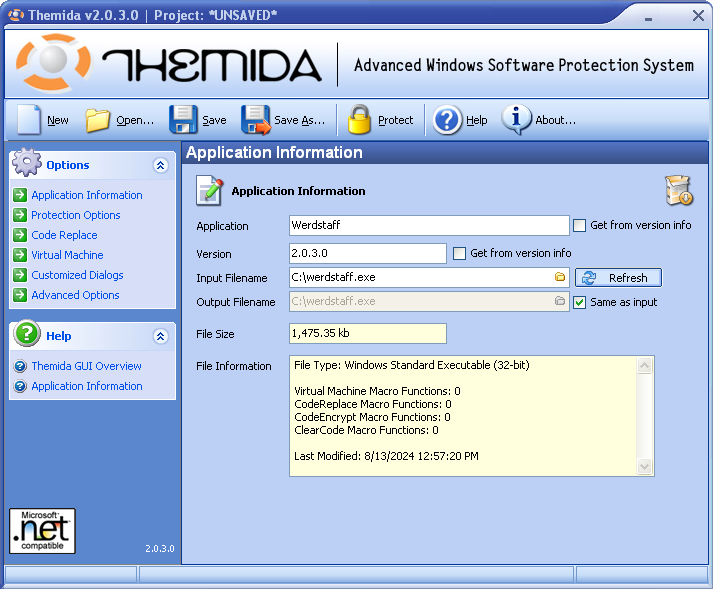Enable Get from version info for Application
This screenshot has width=713, height=589.
[579, 226]
